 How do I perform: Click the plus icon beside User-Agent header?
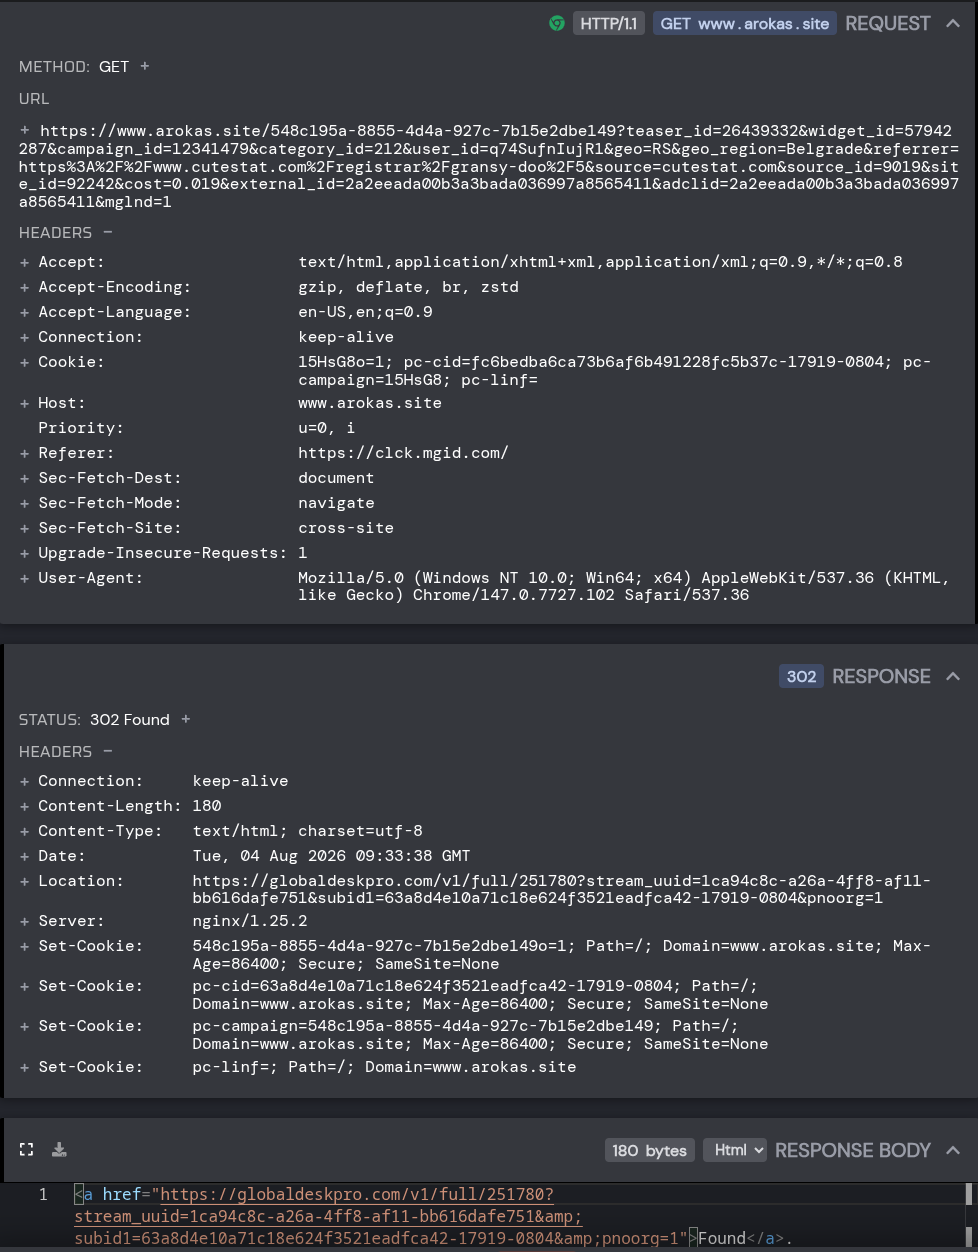(x=25, y=578)
